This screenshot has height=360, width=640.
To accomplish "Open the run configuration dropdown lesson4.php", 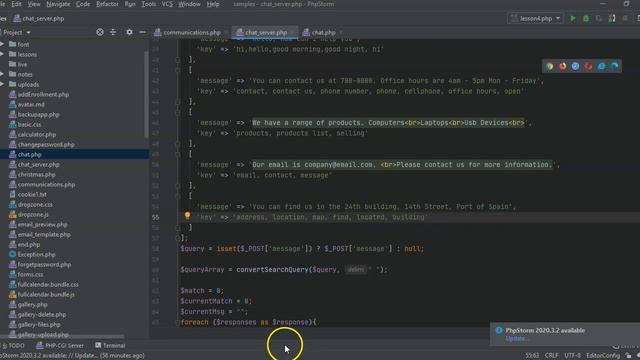I will click(535, 18).
